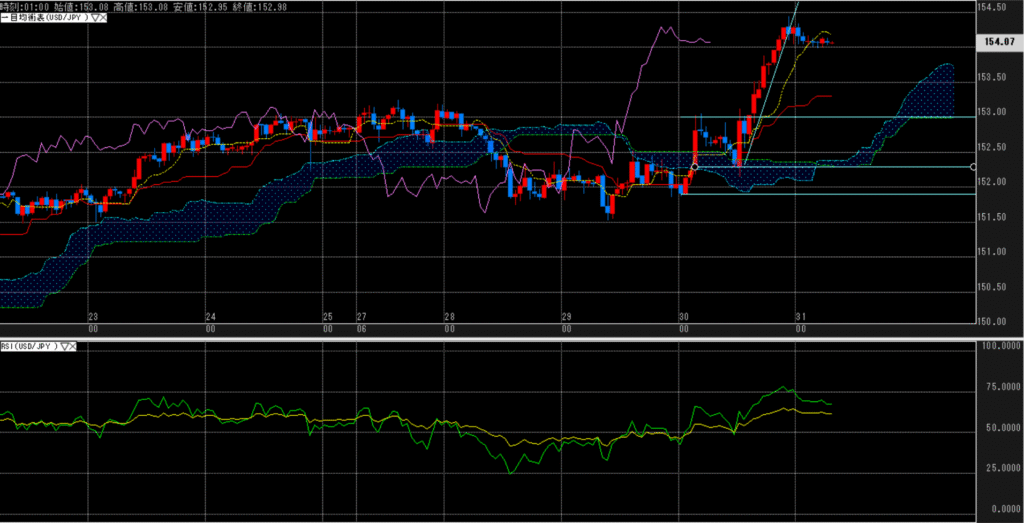
Task: Click the date 24 marker on time axis
Action: tap(210, 316)
